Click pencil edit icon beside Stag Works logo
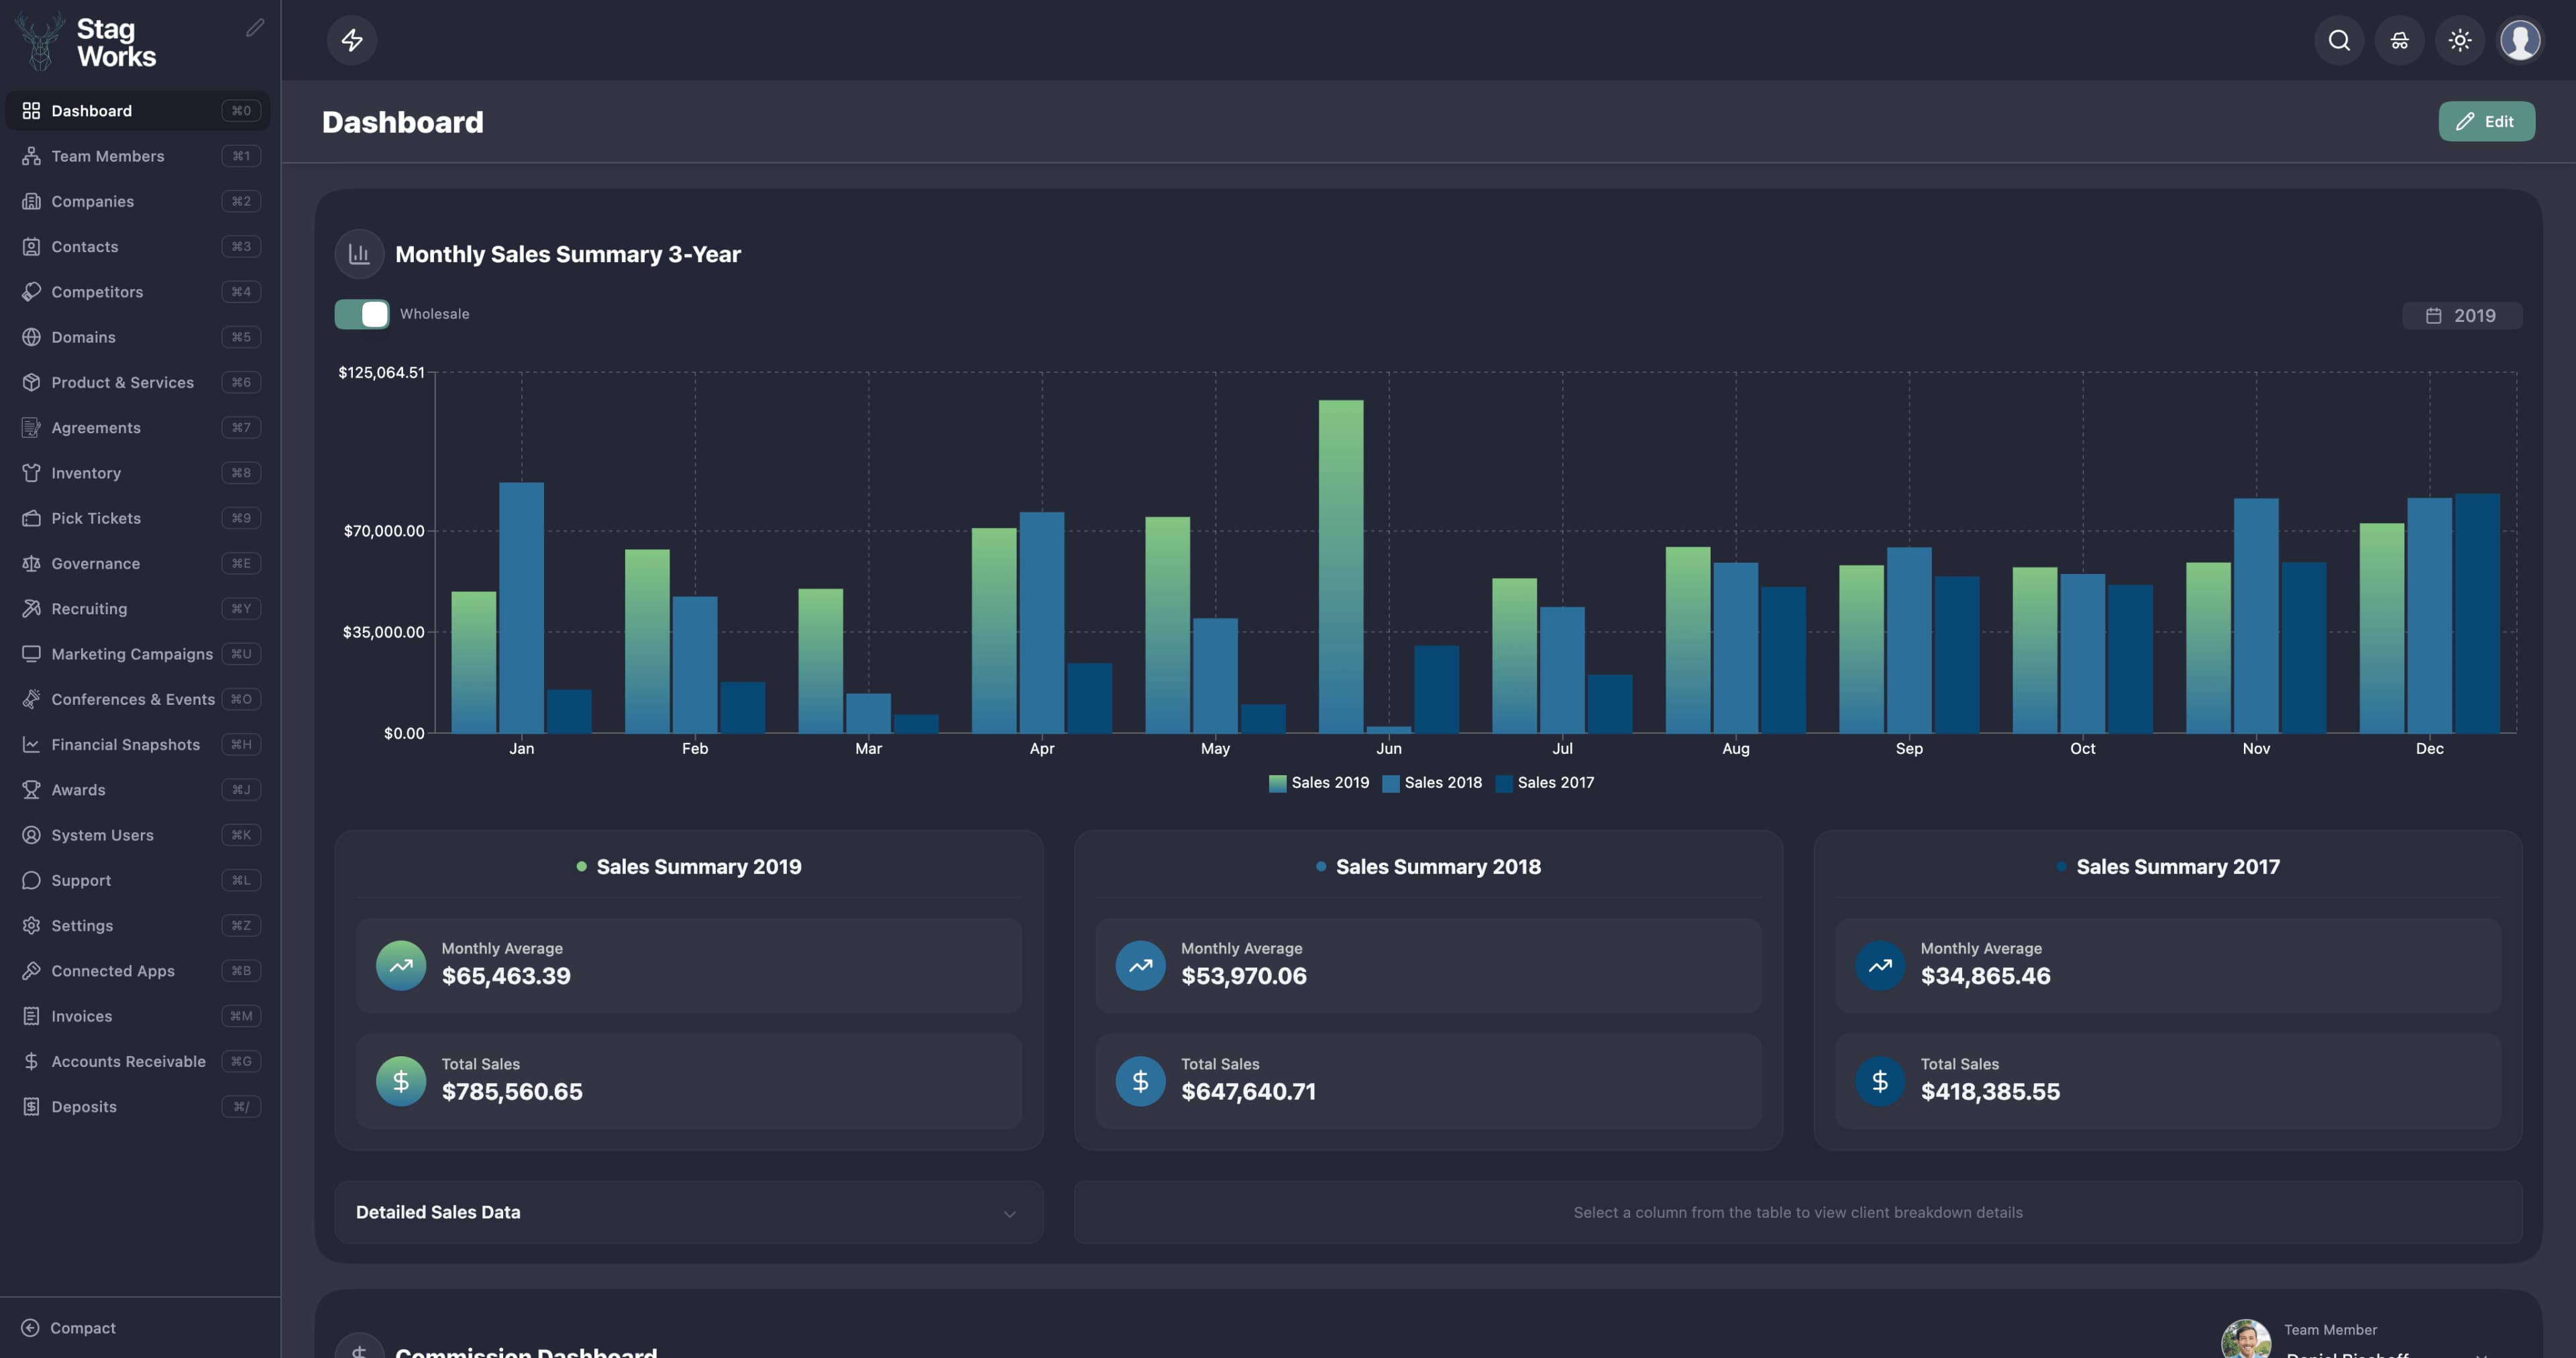Viewport: 2576px width, 1358px height. coord(255,28)
